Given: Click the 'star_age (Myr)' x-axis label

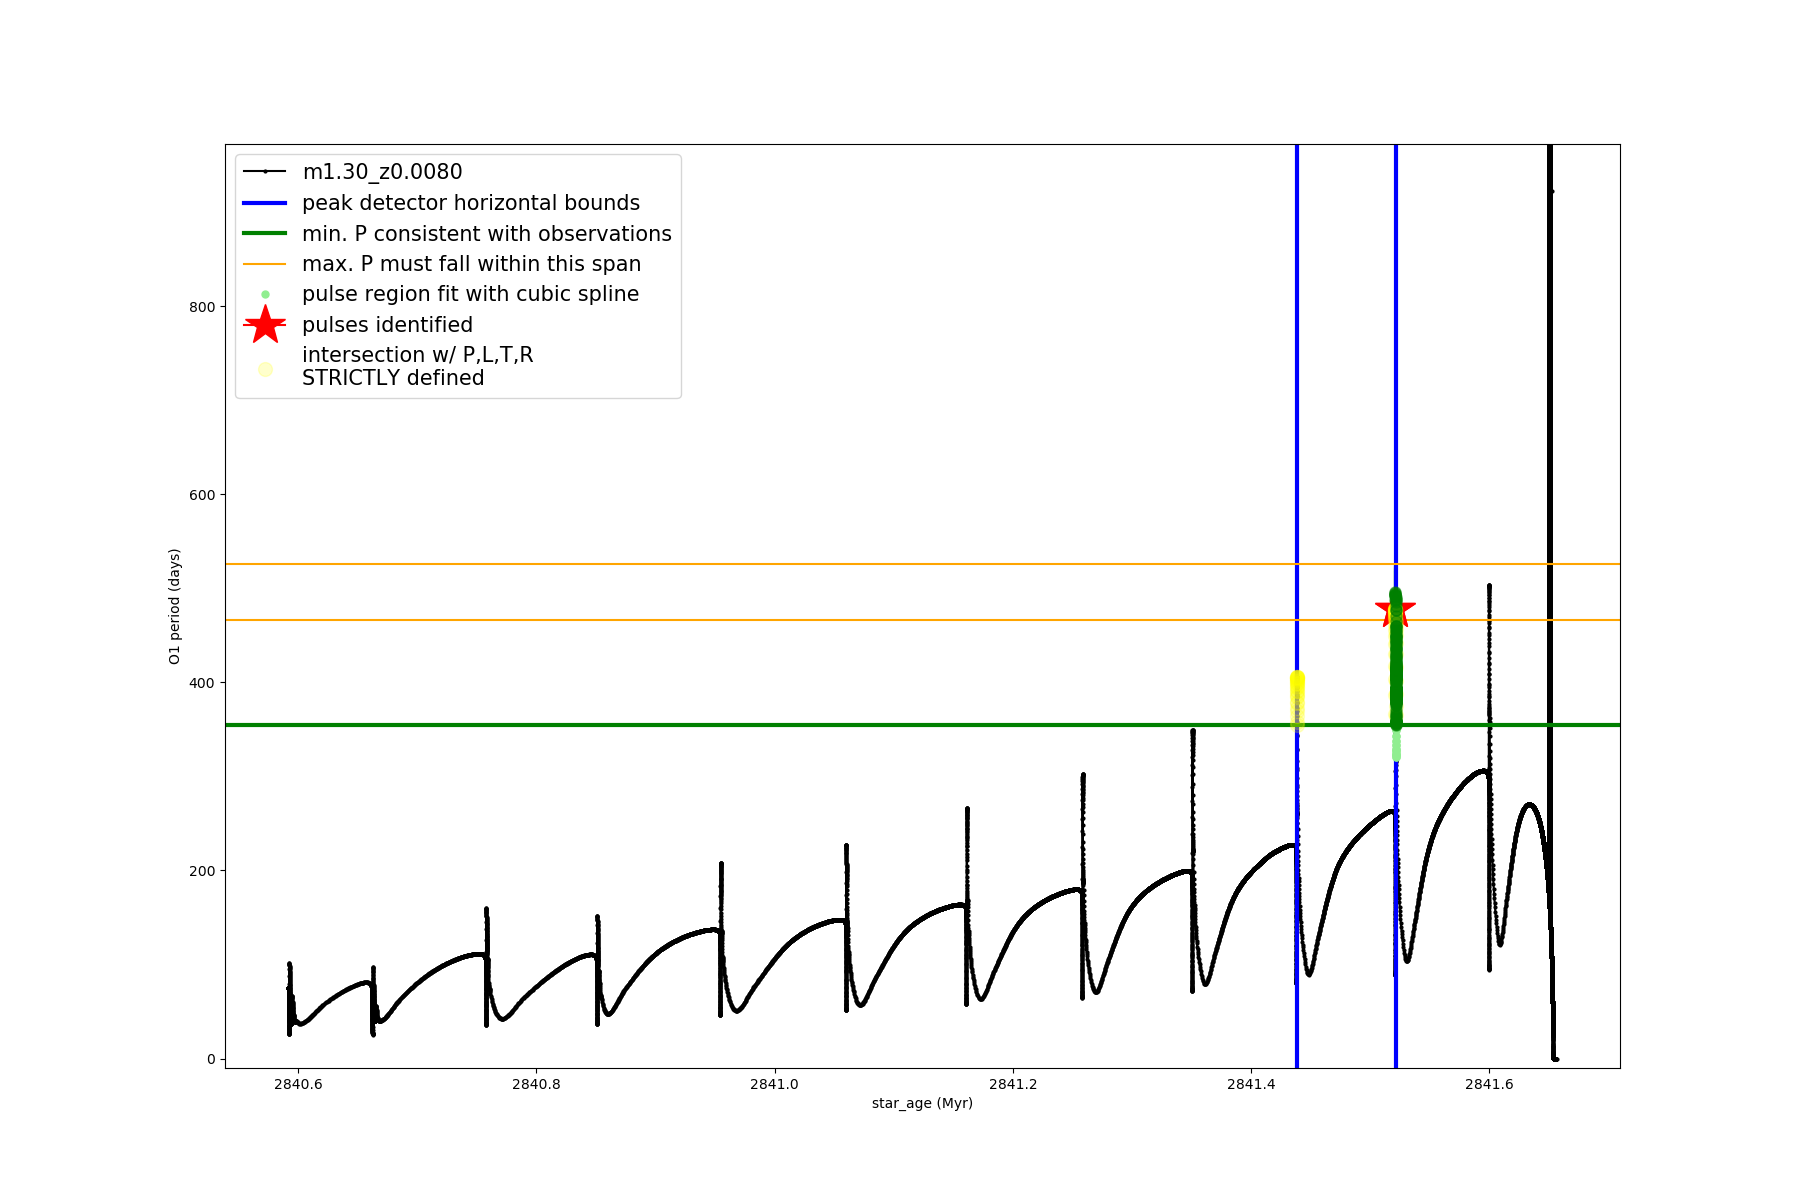Looking at the screenshot, I should tap(922, 1103).
